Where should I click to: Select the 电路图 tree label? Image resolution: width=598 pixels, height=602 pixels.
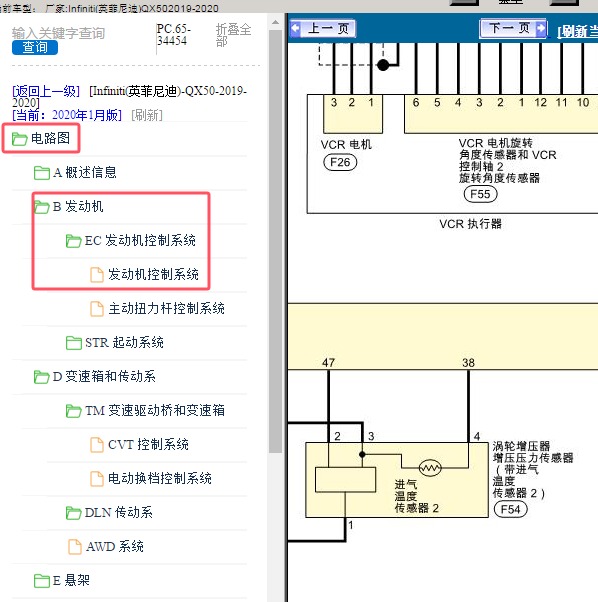click(x=50, y=138)
